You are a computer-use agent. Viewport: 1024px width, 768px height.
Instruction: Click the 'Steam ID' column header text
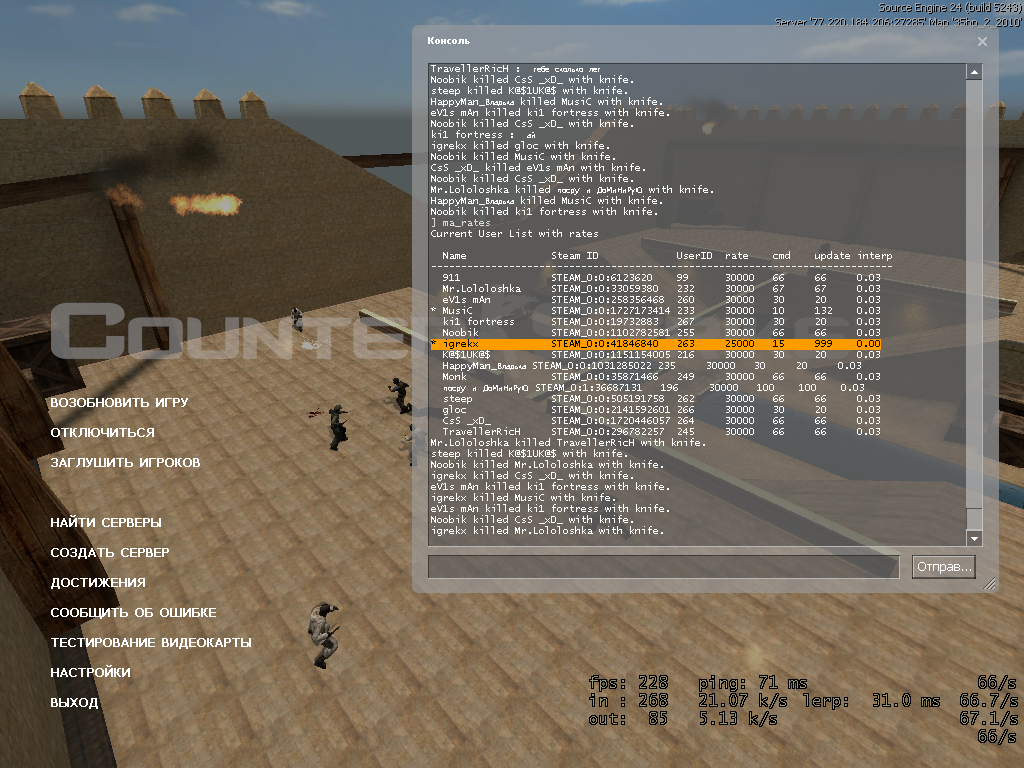pos(575,255)
